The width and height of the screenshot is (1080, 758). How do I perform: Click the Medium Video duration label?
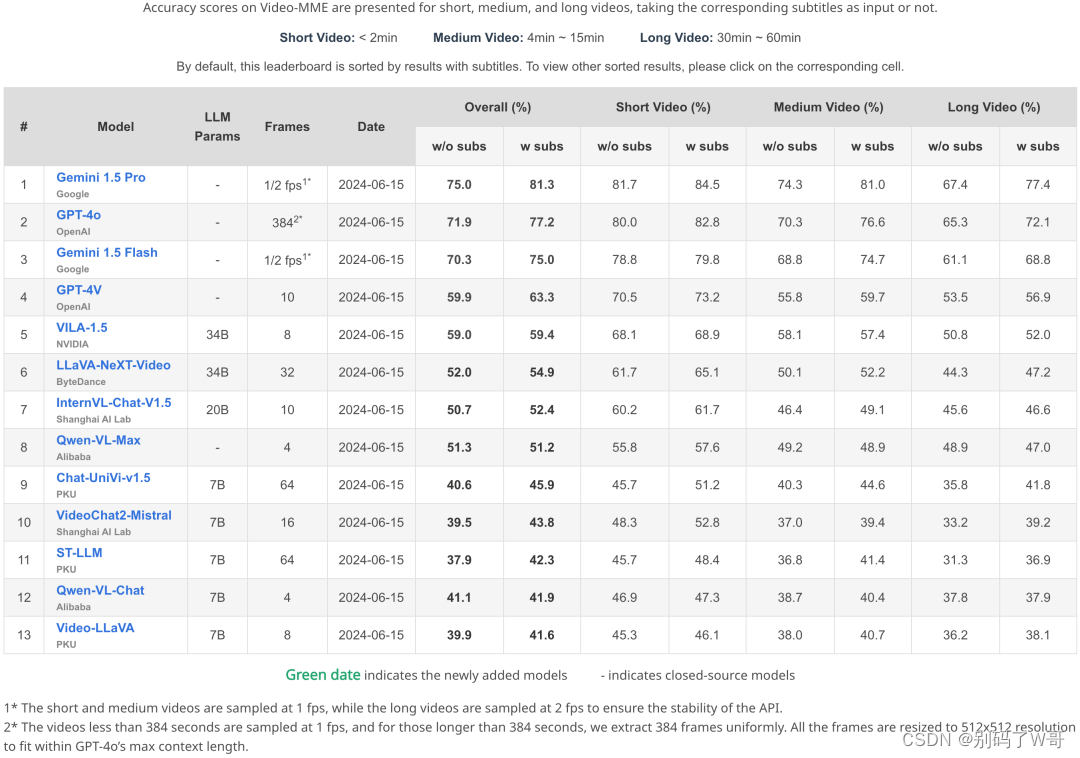[519, 38]
